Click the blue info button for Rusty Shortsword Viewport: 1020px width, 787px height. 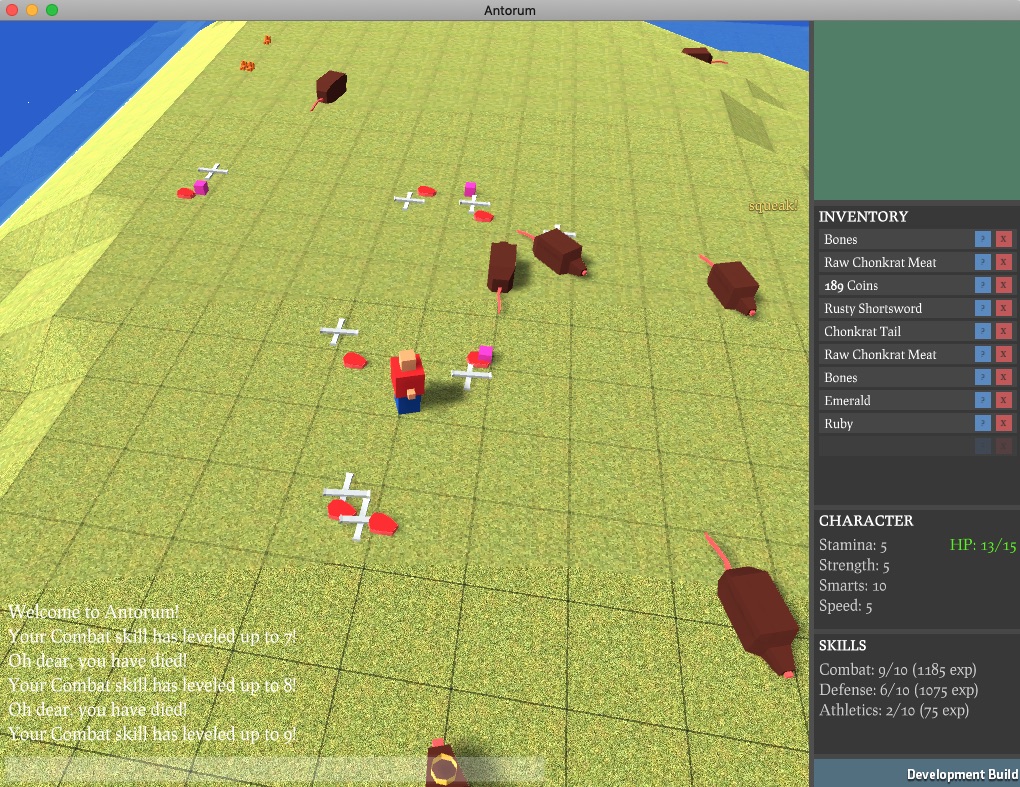pyautogui.click(x=983, y=309)
